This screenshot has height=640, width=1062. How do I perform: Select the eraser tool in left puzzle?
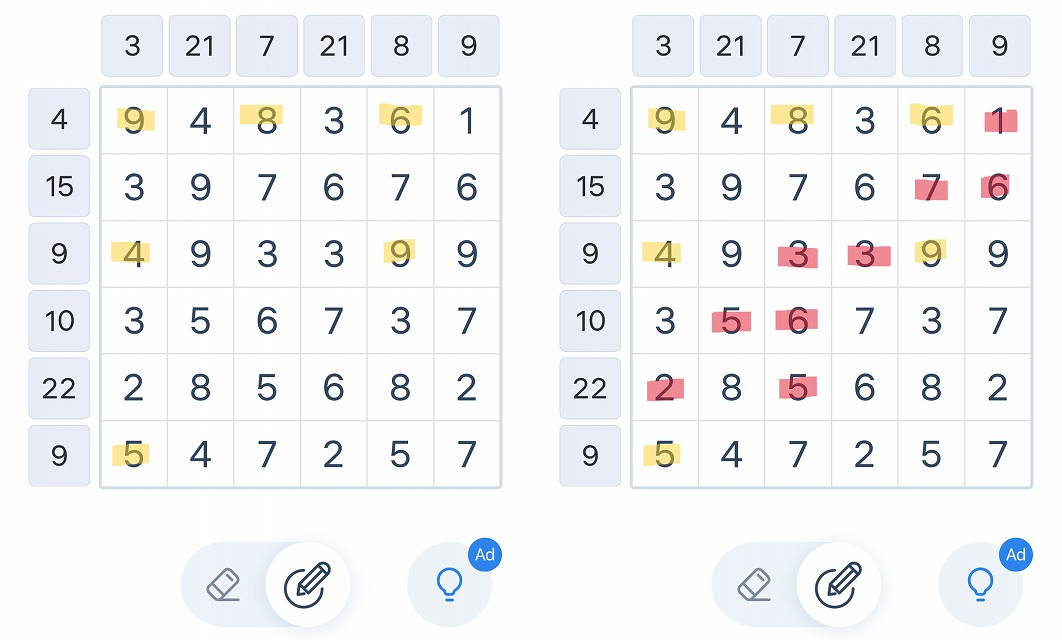pos(224,584)
